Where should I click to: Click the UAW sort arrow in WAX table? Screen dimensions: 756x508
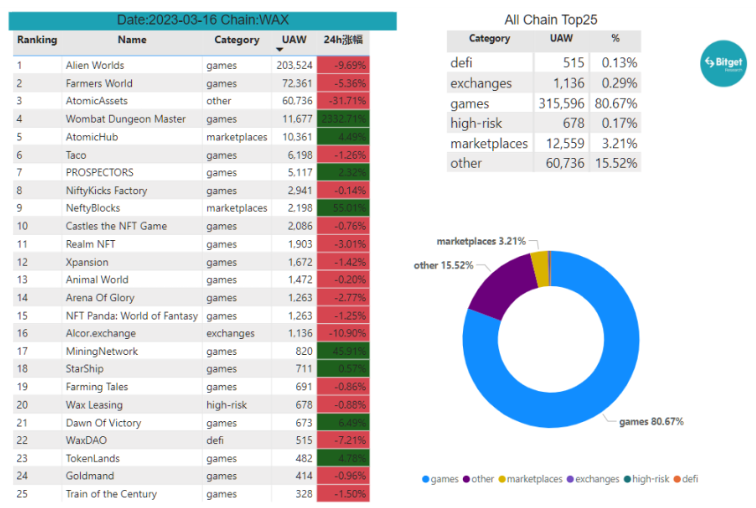click(x=280, y=50)
